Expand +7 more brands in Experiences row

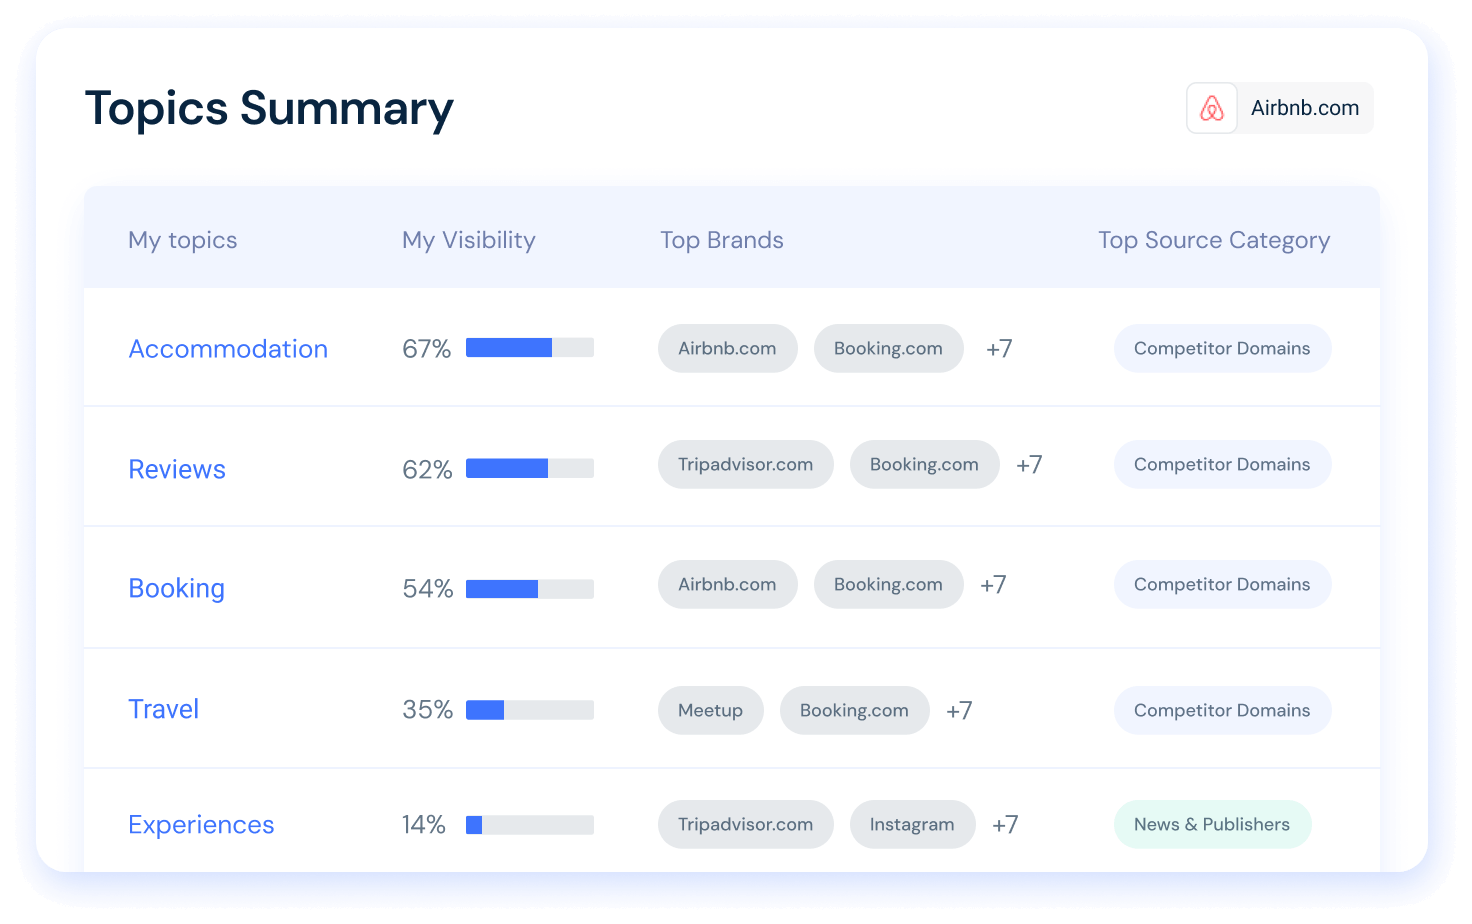coord(1005,825)
